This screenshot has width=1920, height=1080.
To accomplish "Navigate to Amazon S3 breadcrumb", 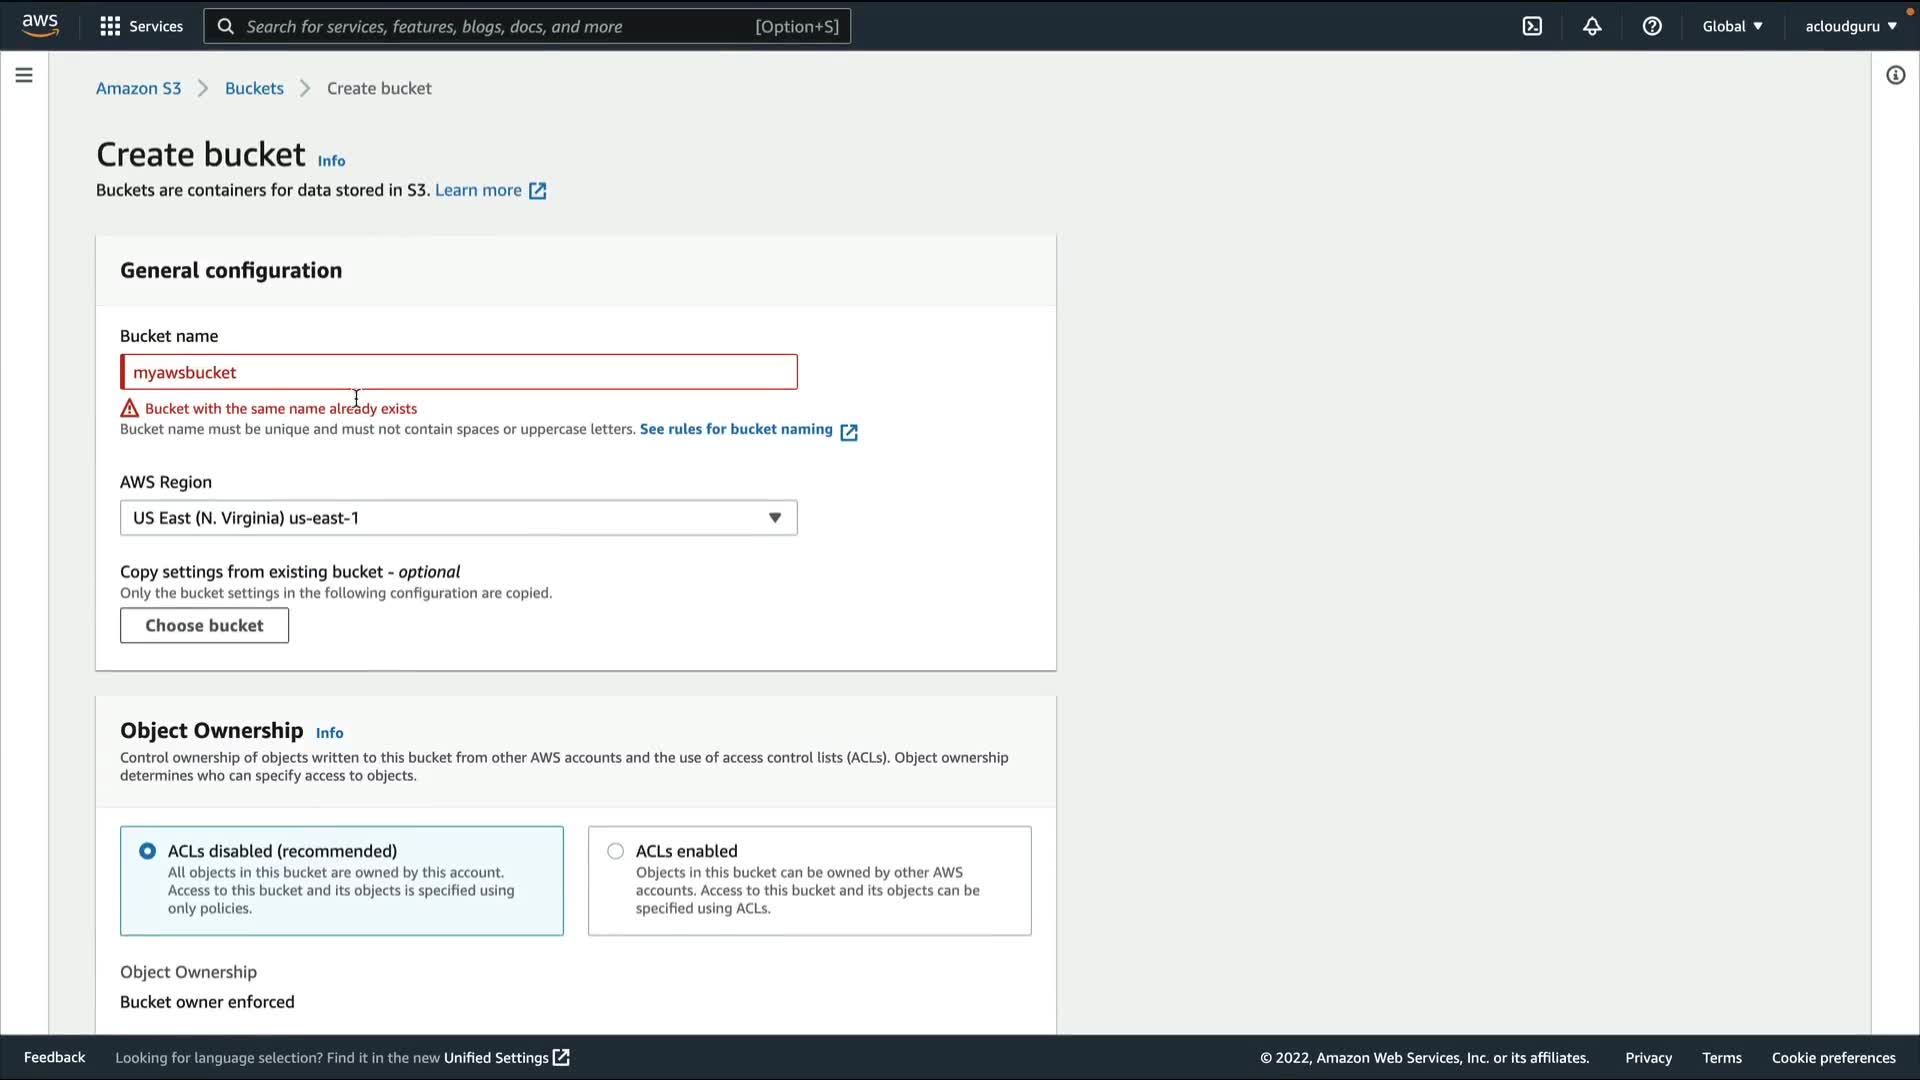I will (138, 88).
